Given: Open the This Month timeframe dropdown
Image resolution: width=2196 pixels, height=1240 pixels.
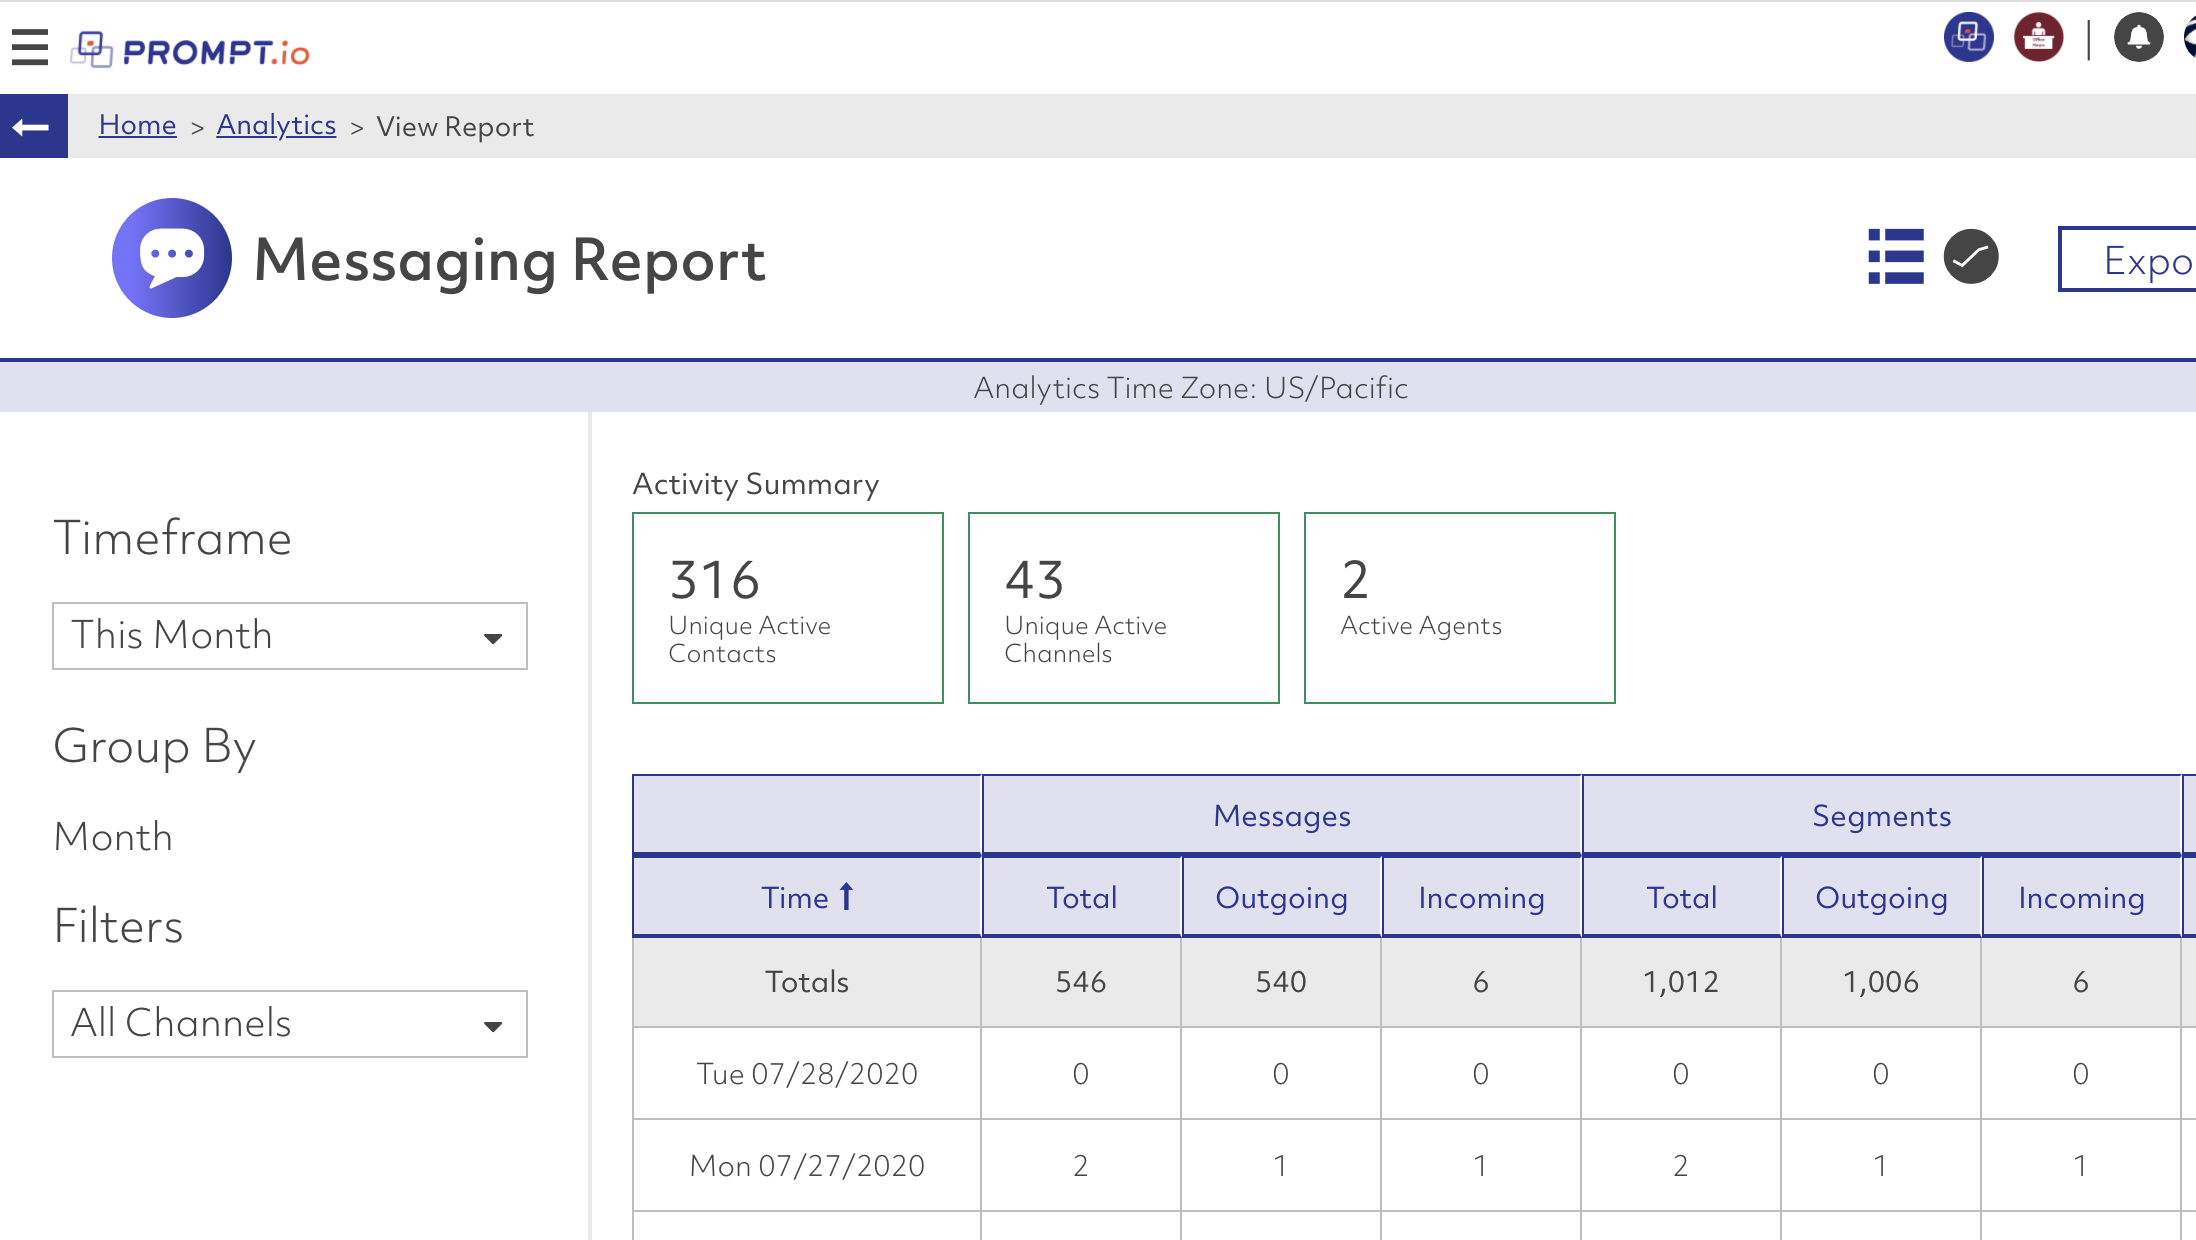Looking at the screenshot, I should pyautogui.click(x=290, y=636).
